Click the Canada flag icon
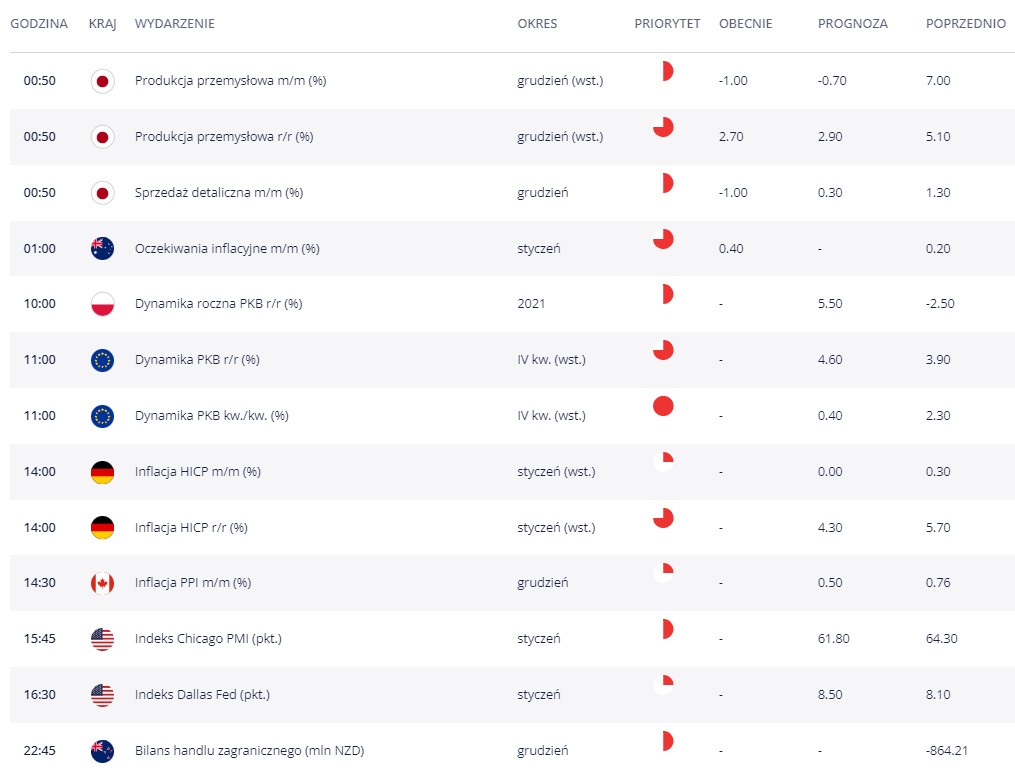Viewport: 1015px width, 772px height. coord(102,583)
